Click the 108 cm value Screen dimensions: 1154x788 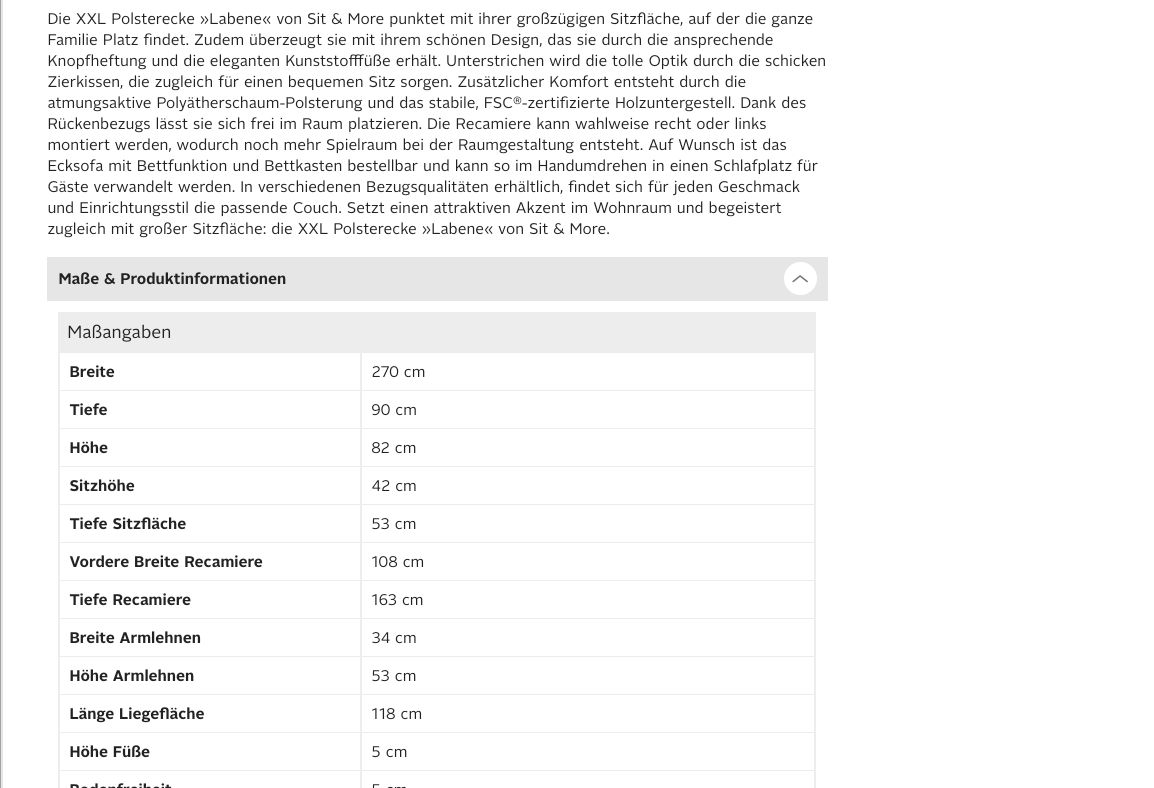pos(398,562)
